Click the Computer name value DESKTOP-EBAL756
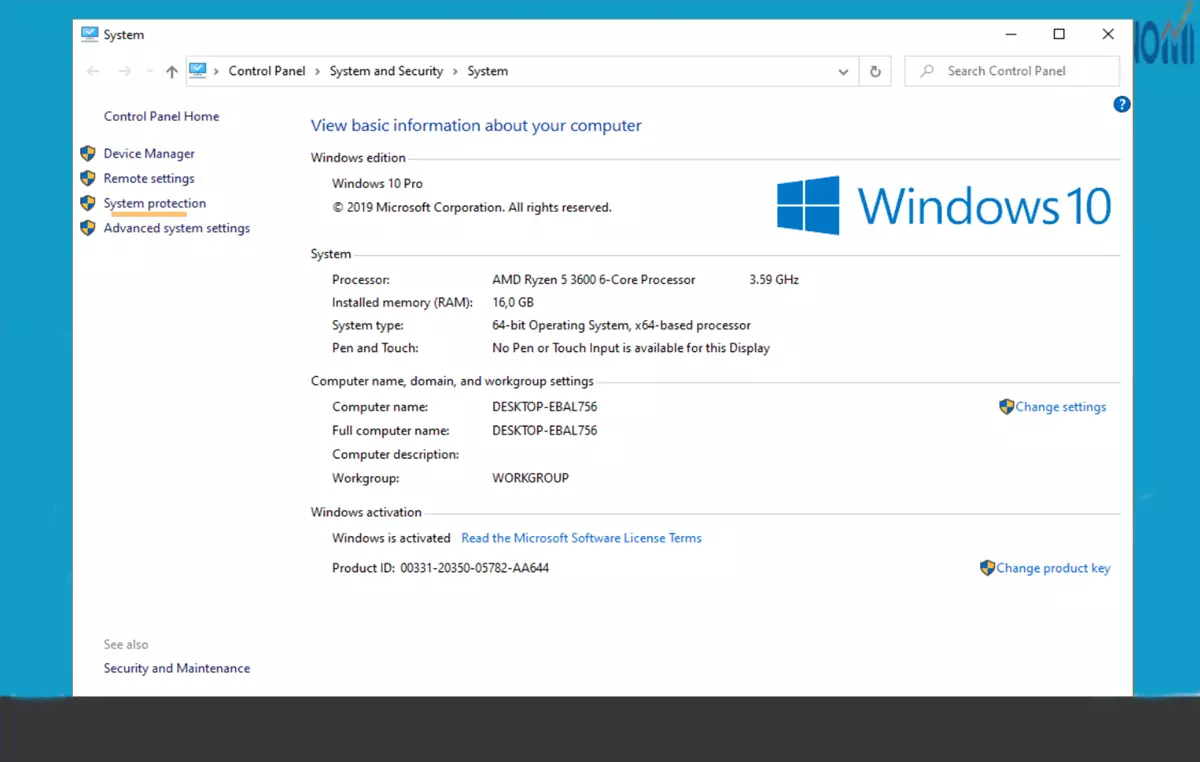The width and height of the screenshot is (1200, 762). 544,407
